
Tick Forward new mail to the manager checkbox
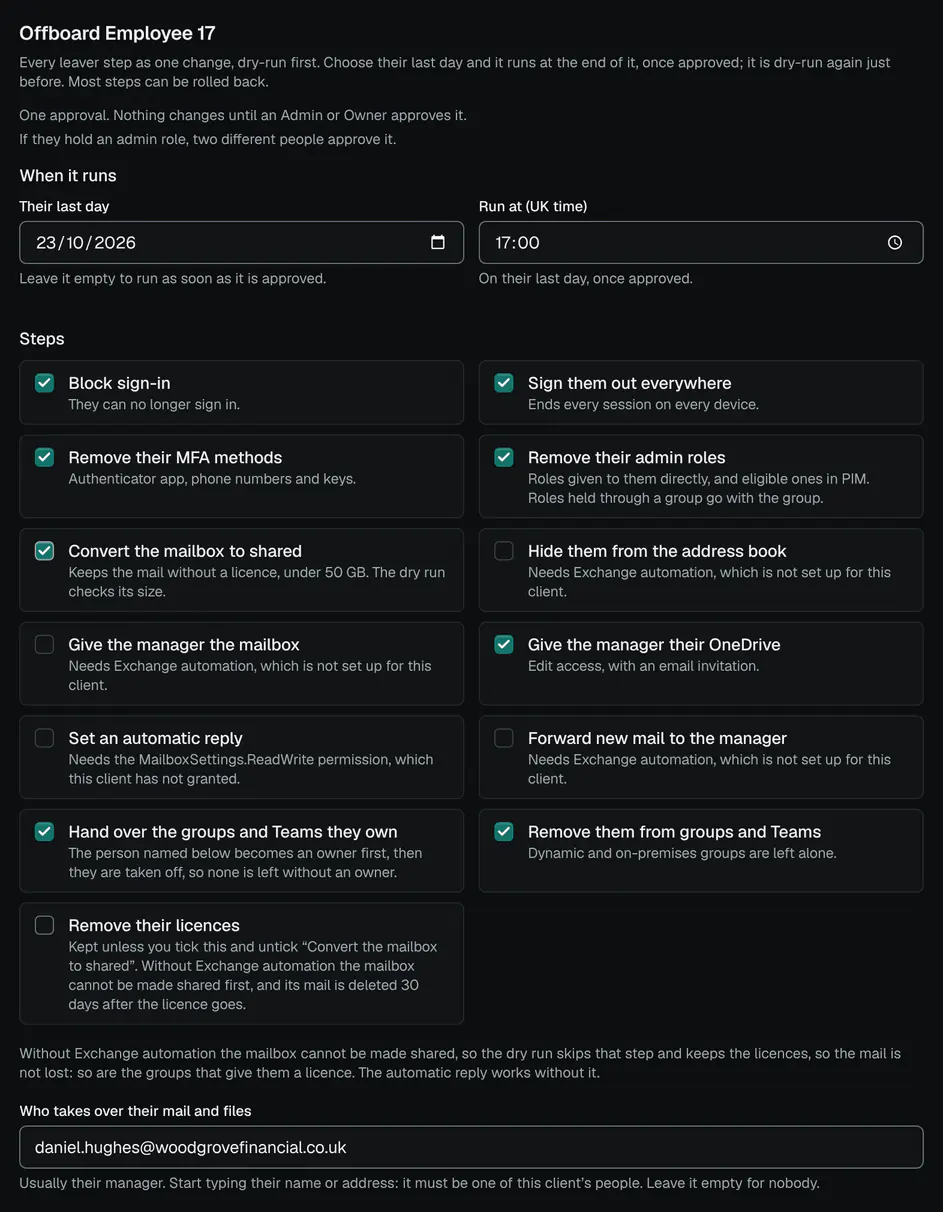[x=504, y=738]
